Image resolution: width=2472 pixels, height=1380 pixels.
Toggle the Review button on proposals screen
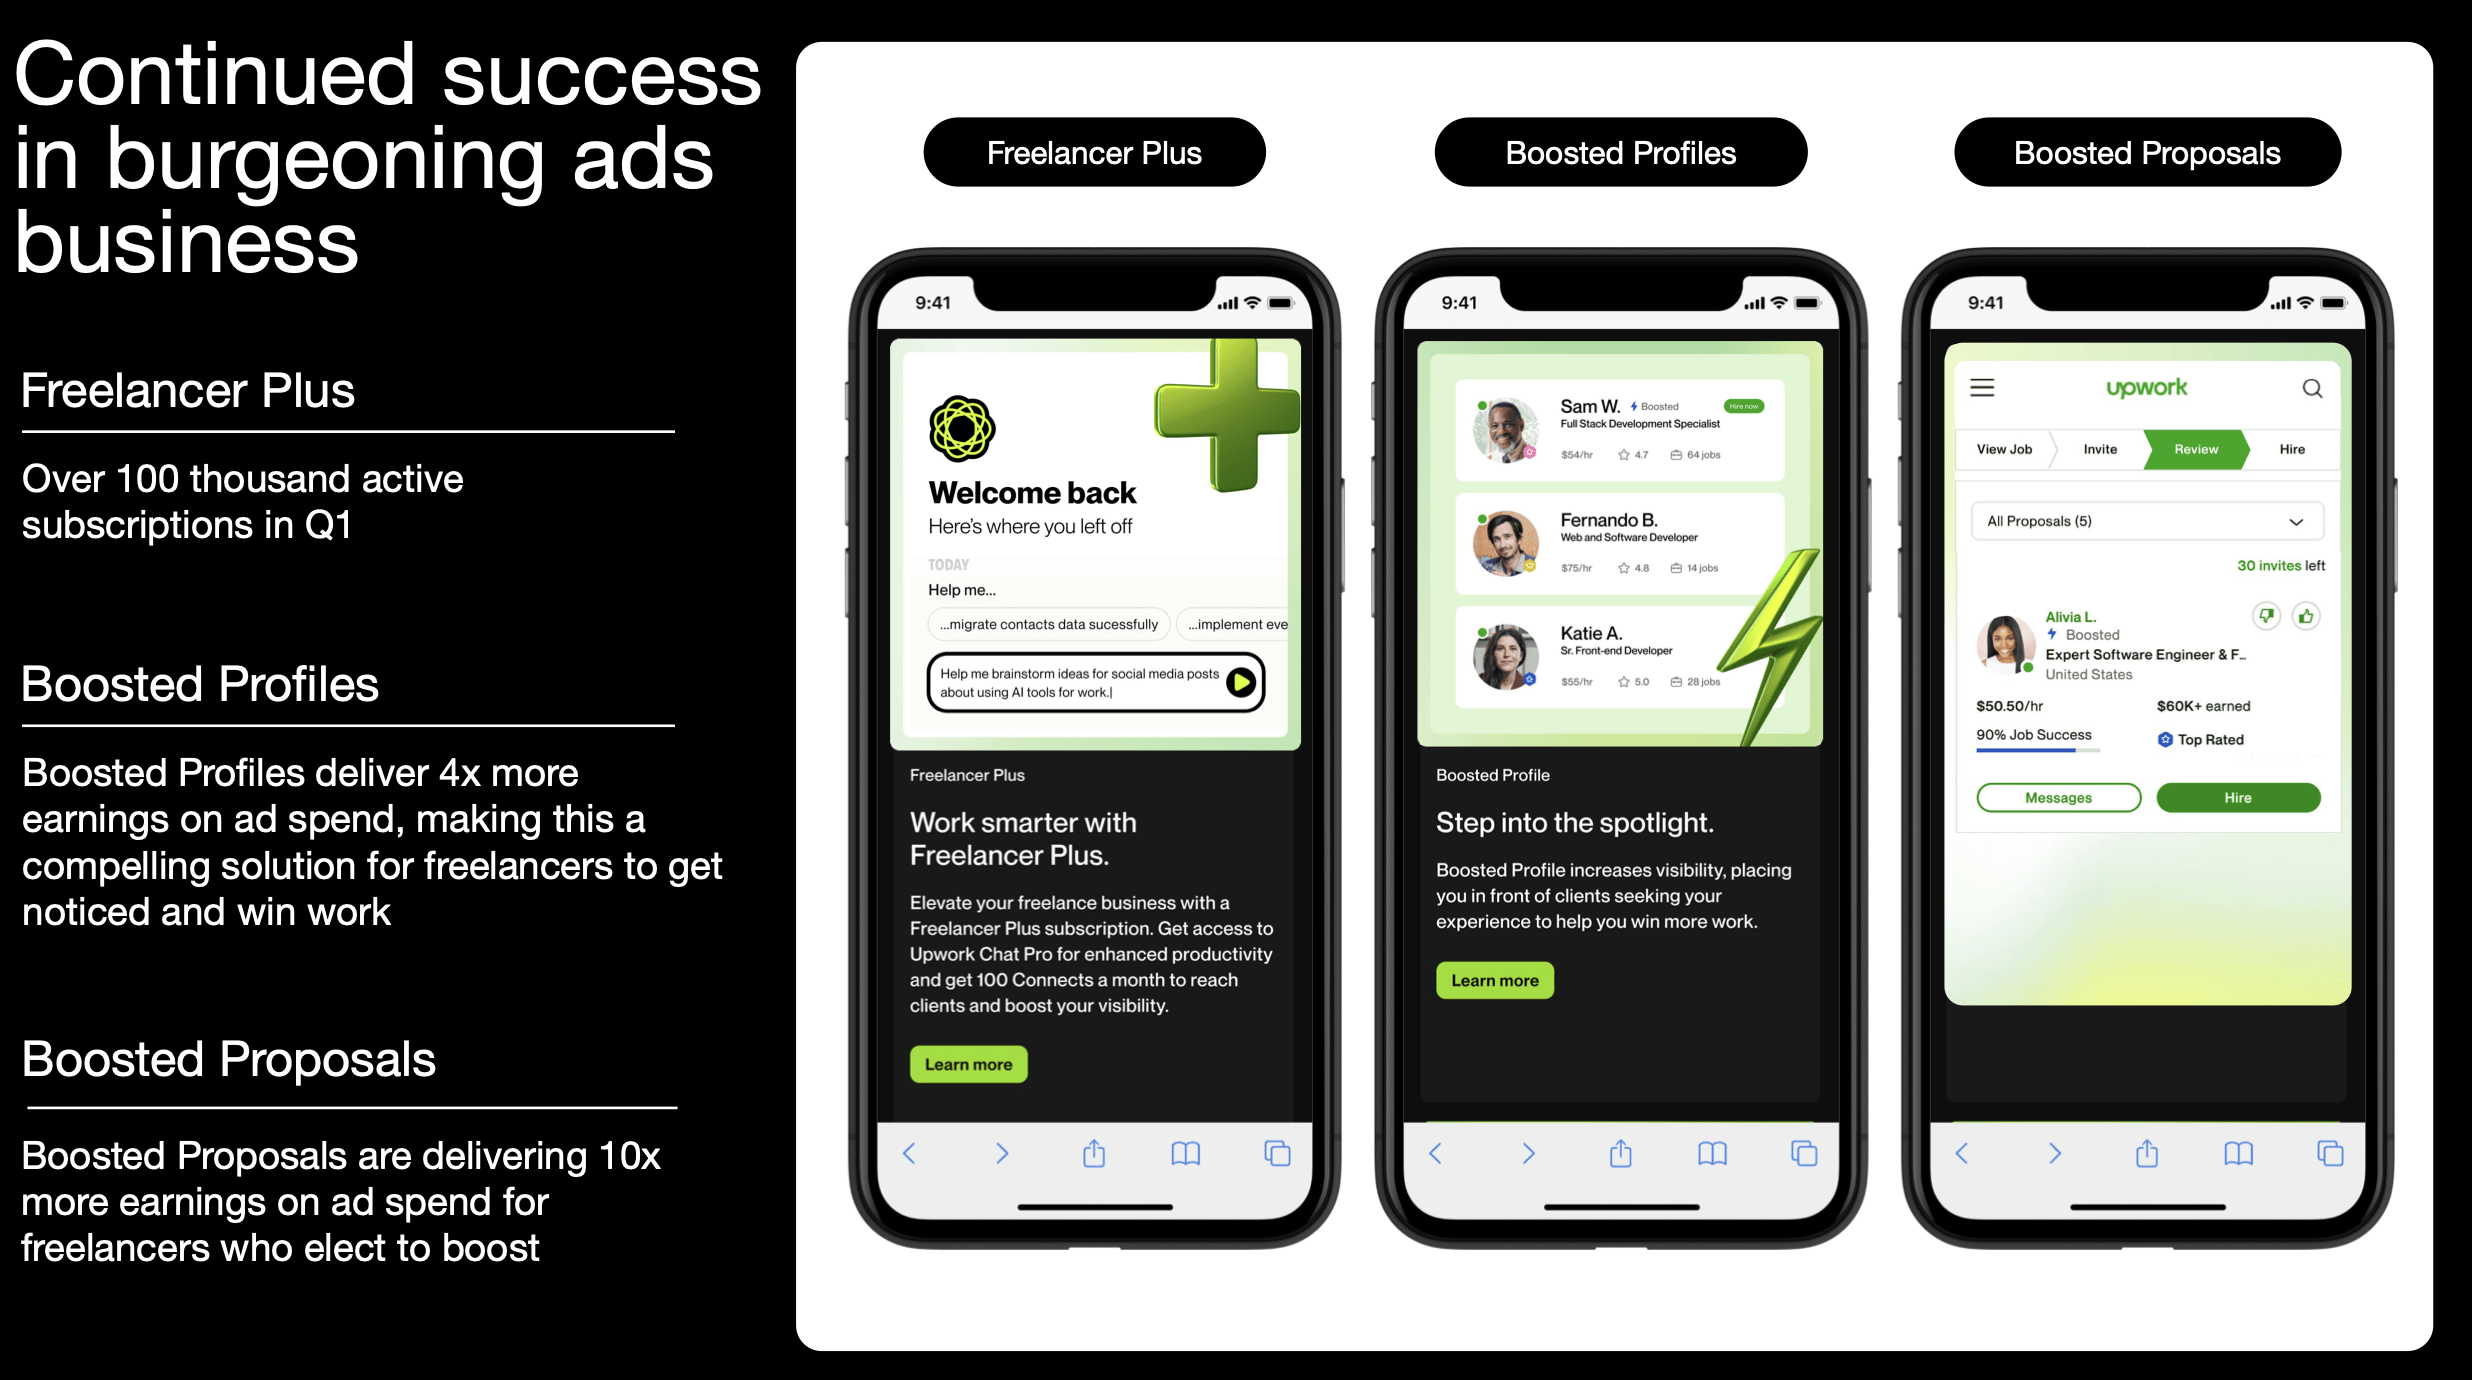(2200, 448)
